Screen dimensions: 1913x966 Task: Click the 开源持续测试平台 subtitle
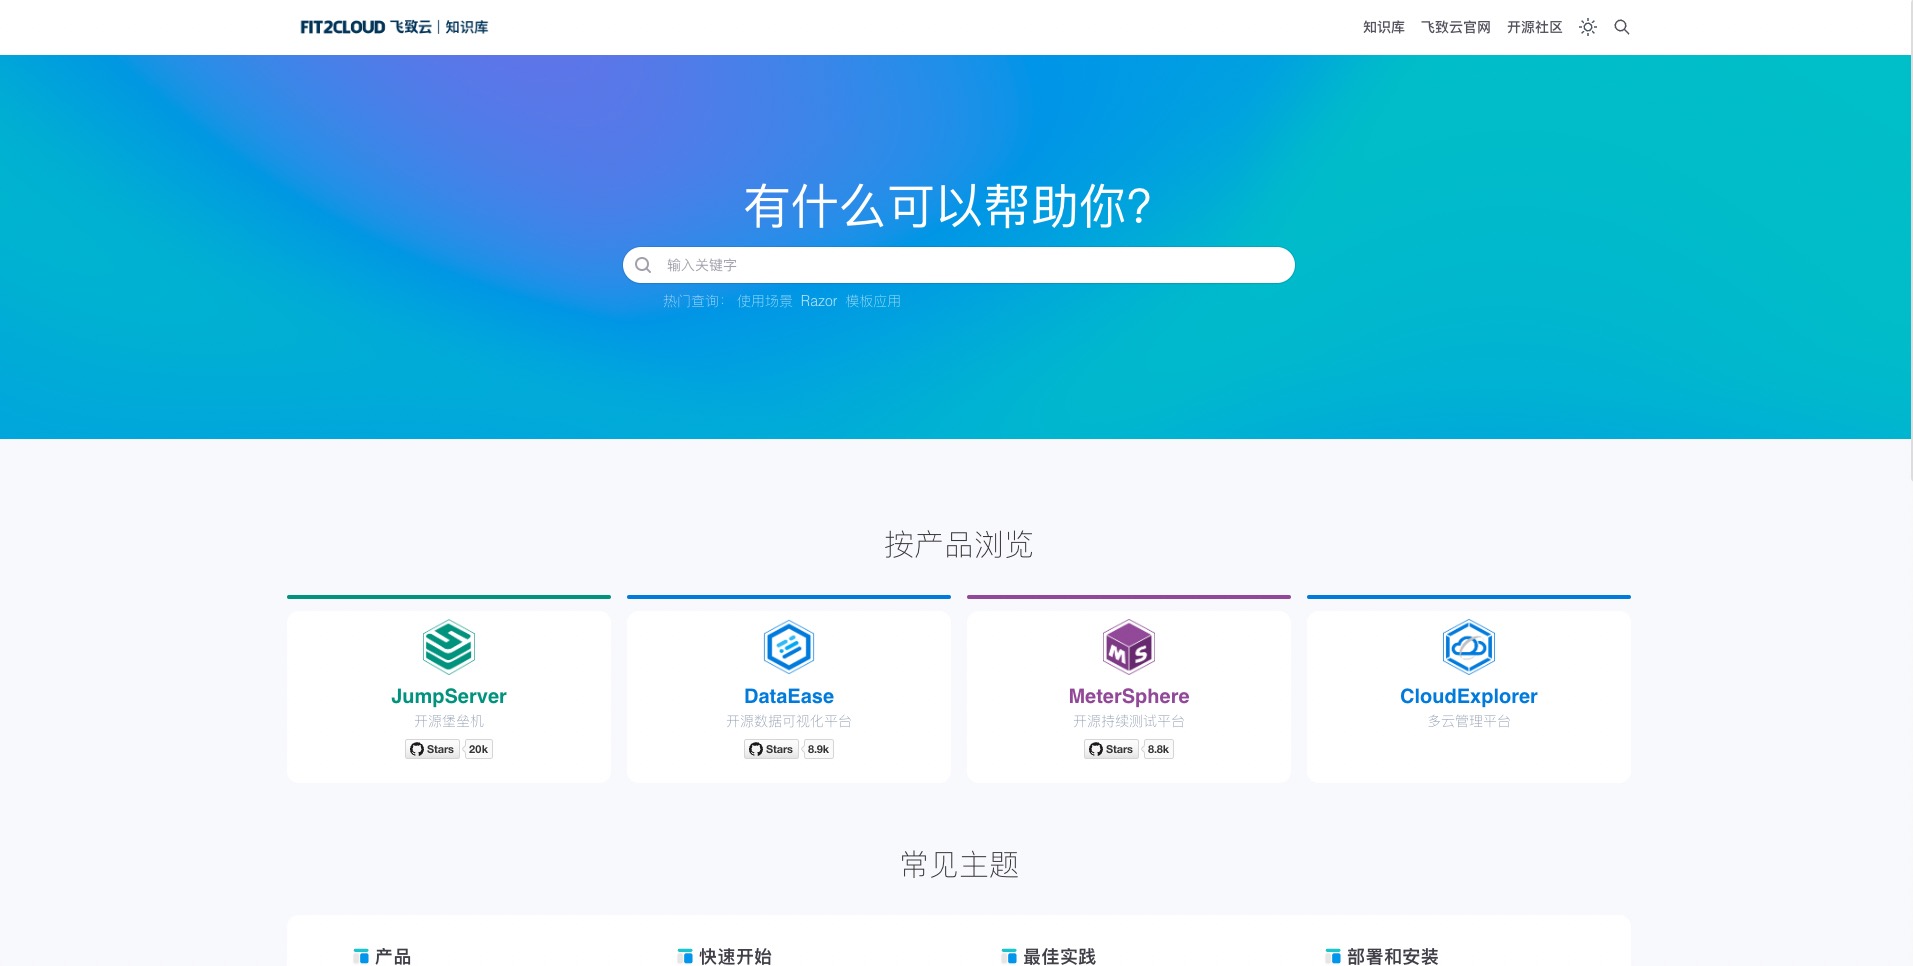point(1129,721)
